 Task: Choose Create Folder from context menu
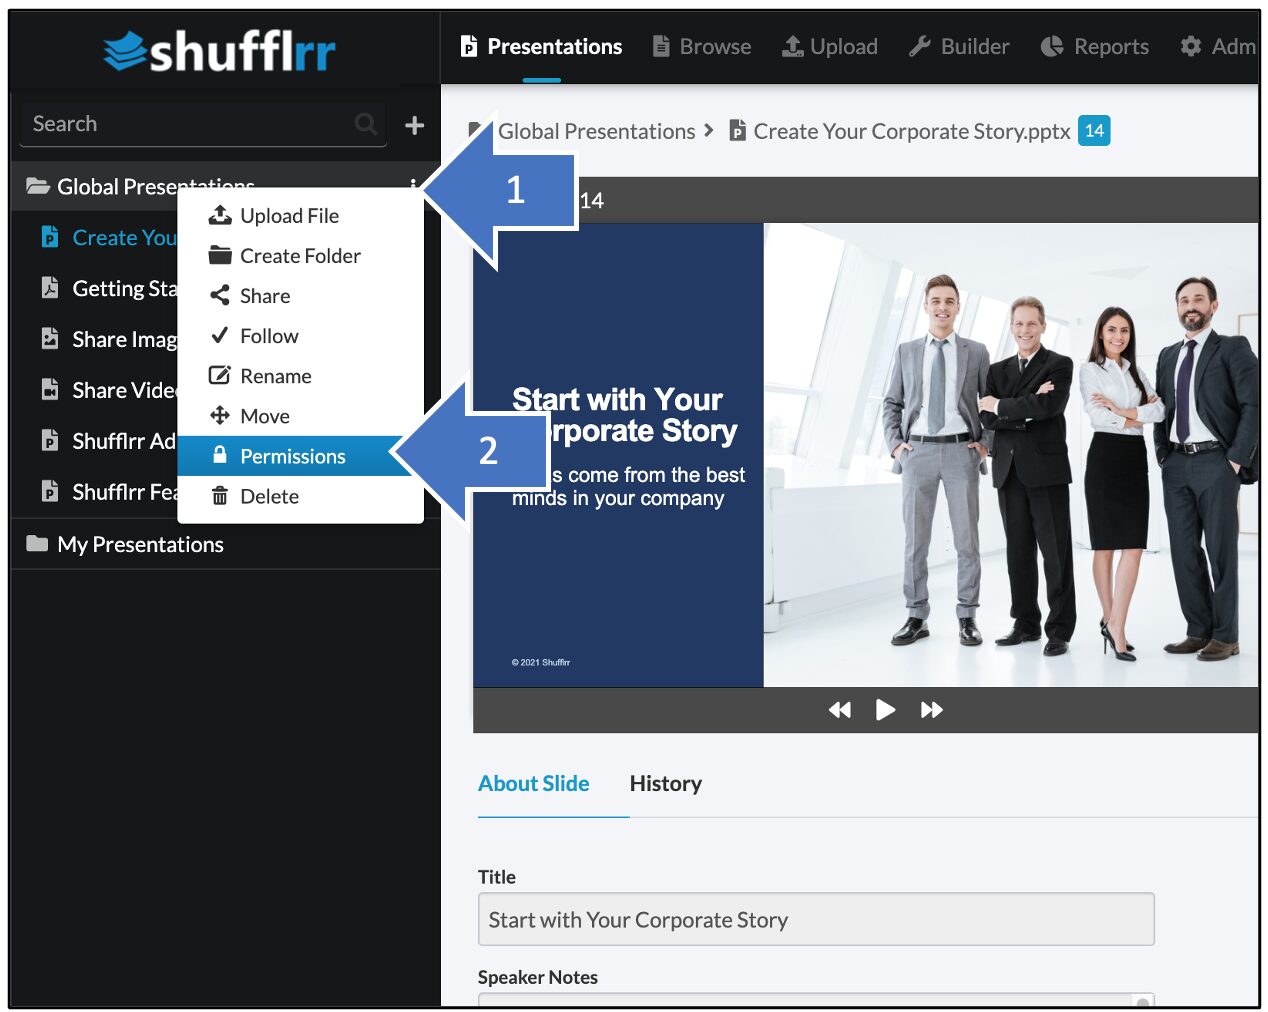[x=300, y=256]
